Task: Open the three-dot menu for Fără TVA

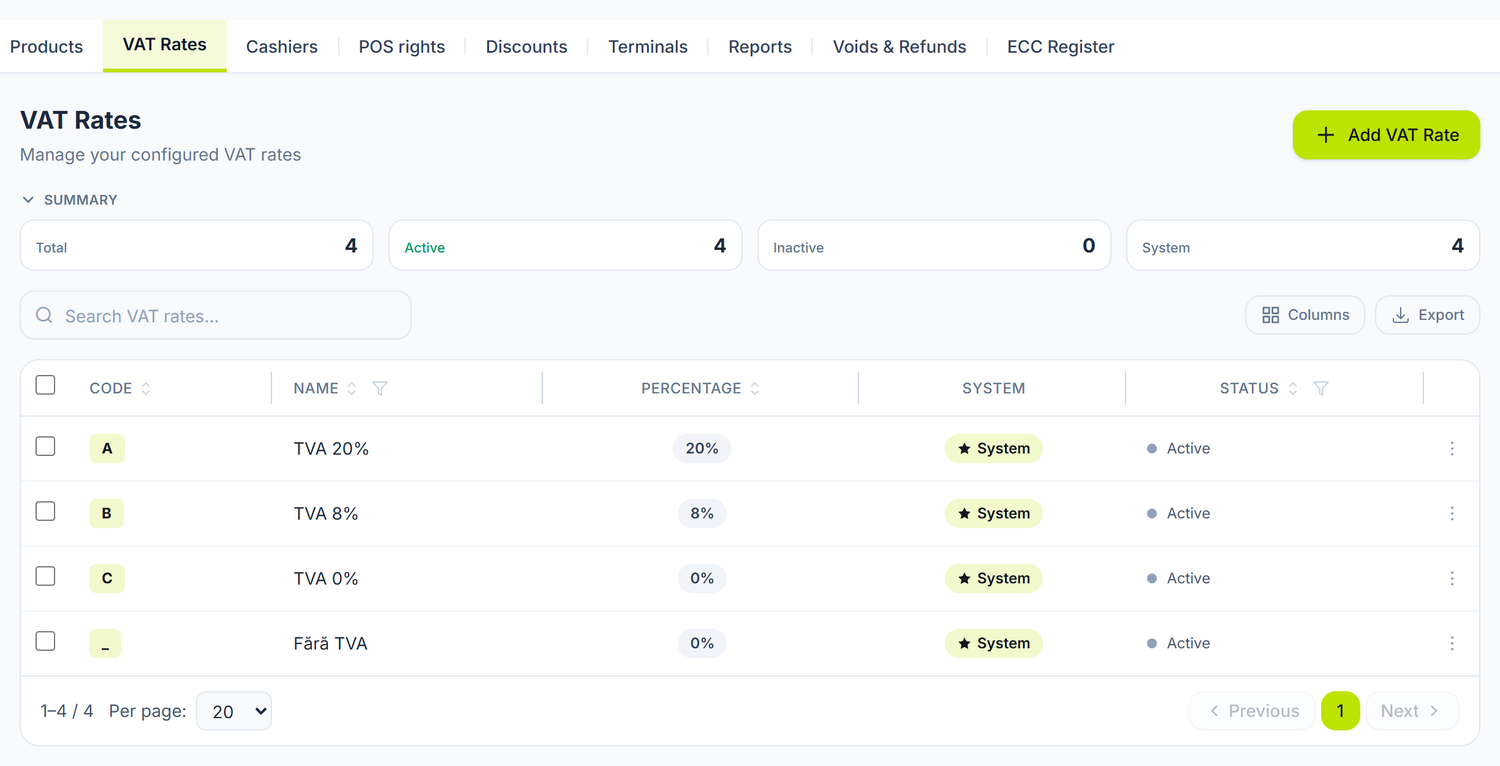Action: [1452, 644]
